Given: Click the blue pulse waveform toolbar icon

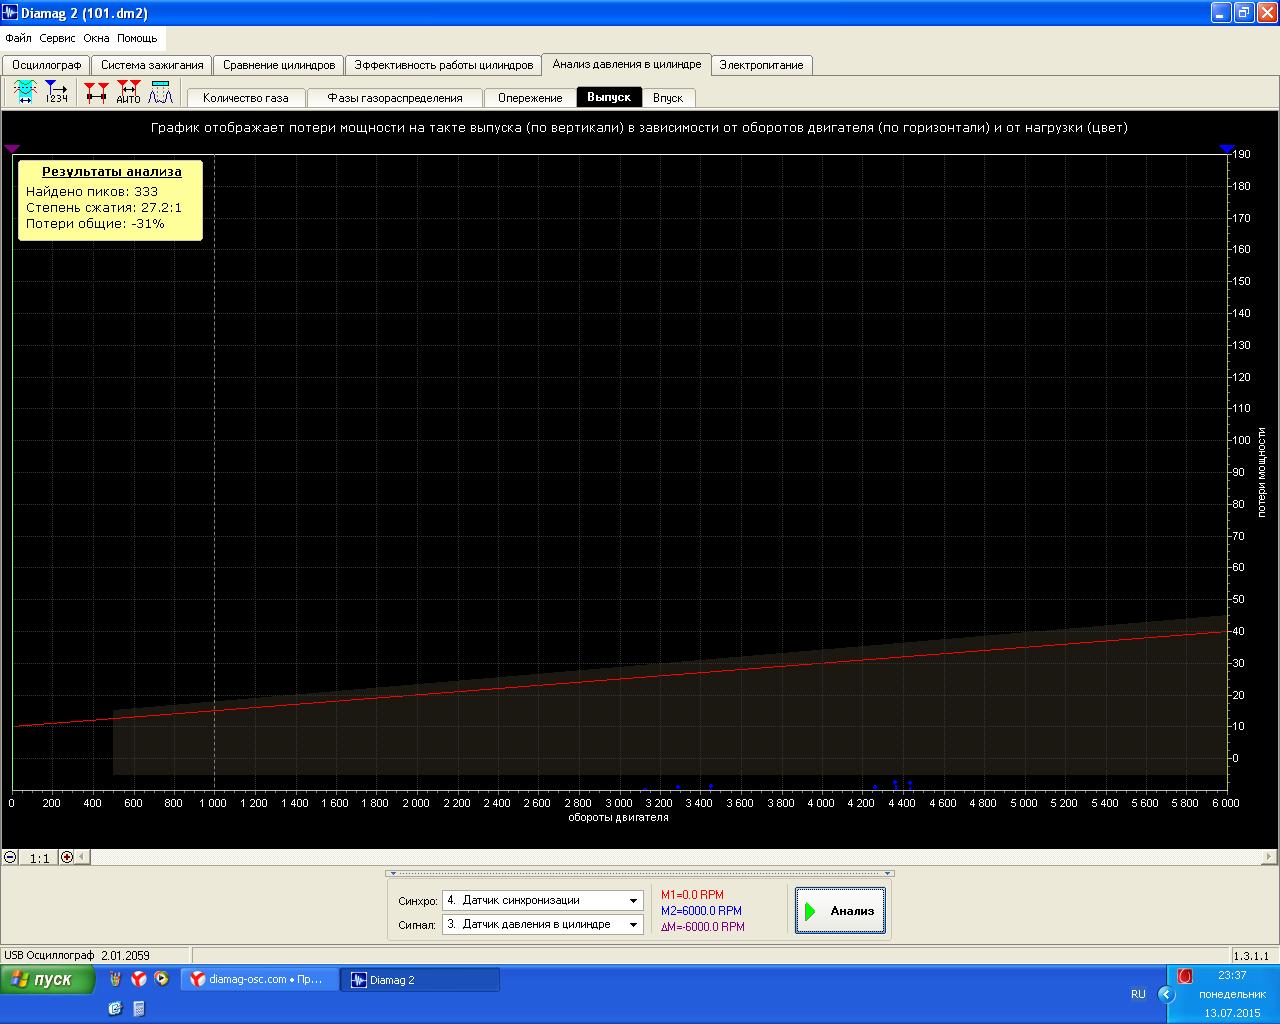Looking at the screenshot, I should tap(160, 93).
